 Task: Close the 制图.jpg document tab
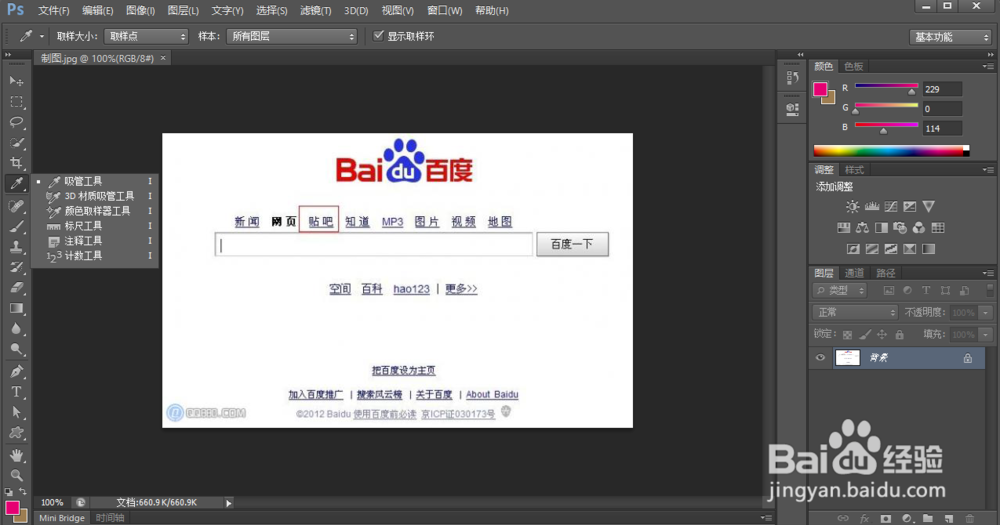tap(163, 58)
